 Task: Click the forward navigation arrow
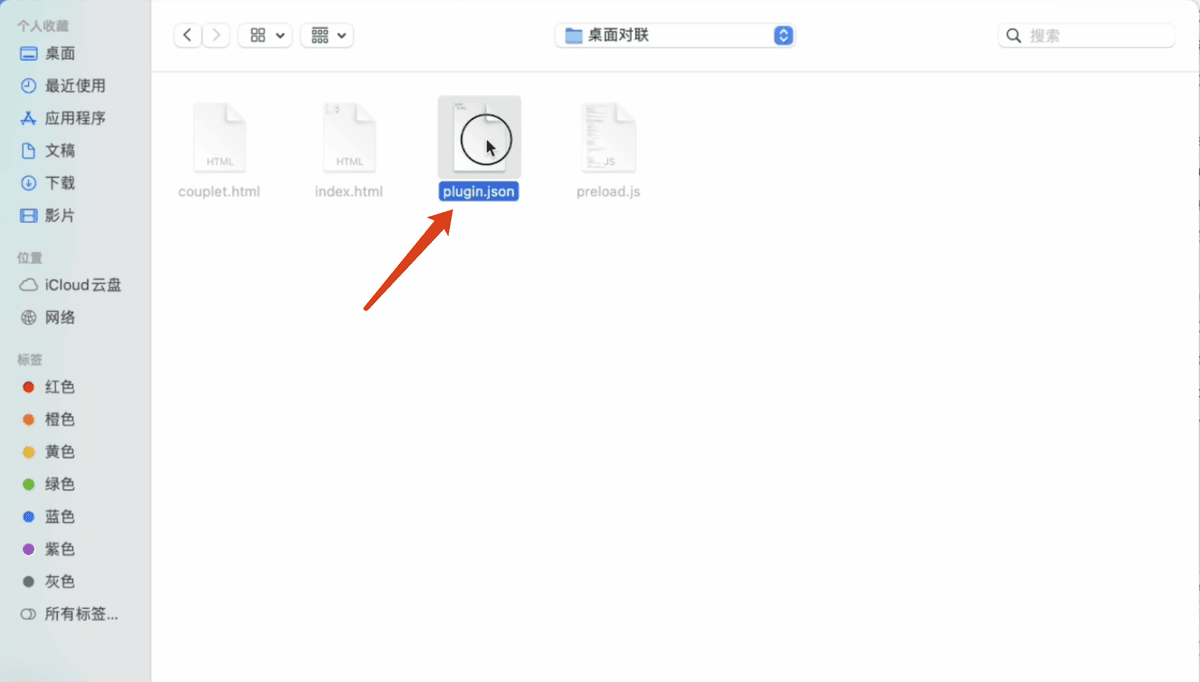pos(216,34)
